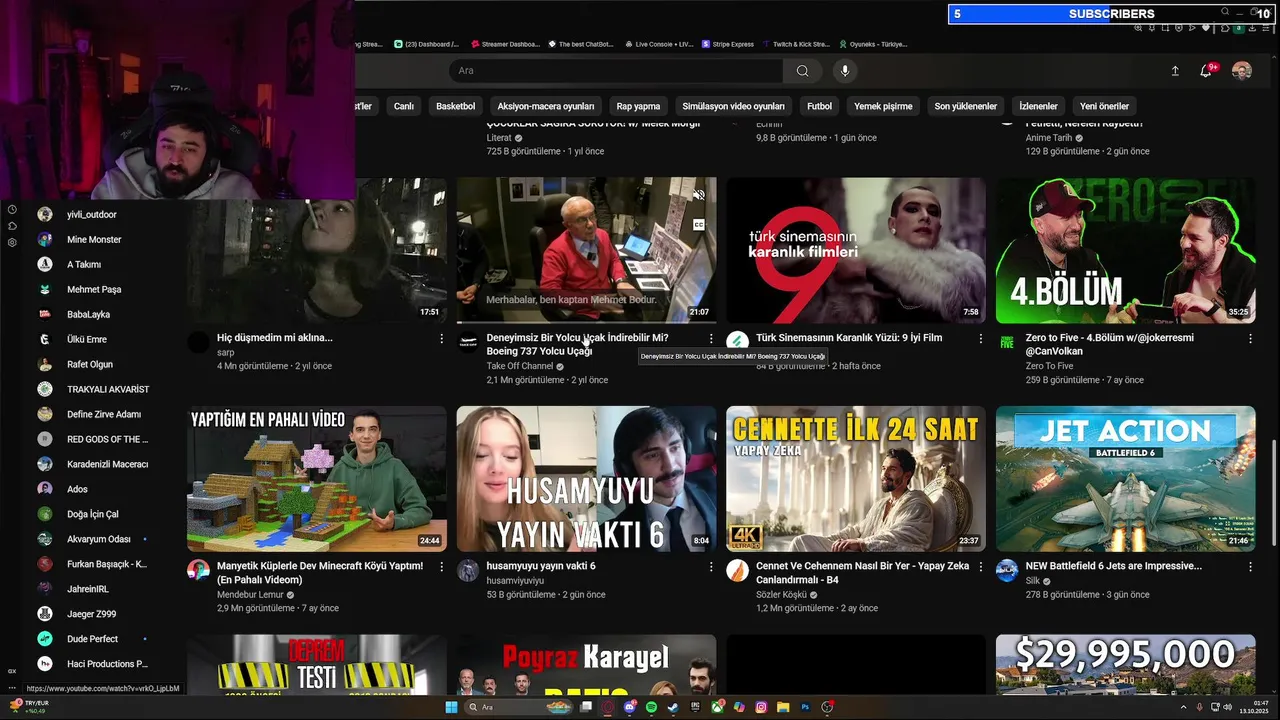Start voice search with the microphone icon
Image resolution: width=1280 pixels, height=720 pixels.
pyautogui.click(x=845, y=71)
